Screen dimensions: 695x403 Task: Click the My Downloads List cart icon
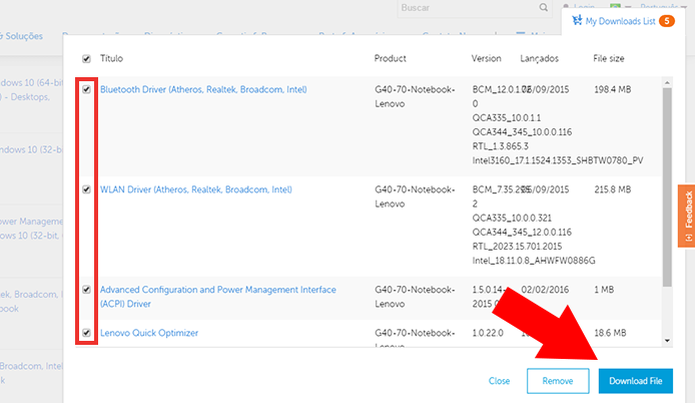(577, 20)
